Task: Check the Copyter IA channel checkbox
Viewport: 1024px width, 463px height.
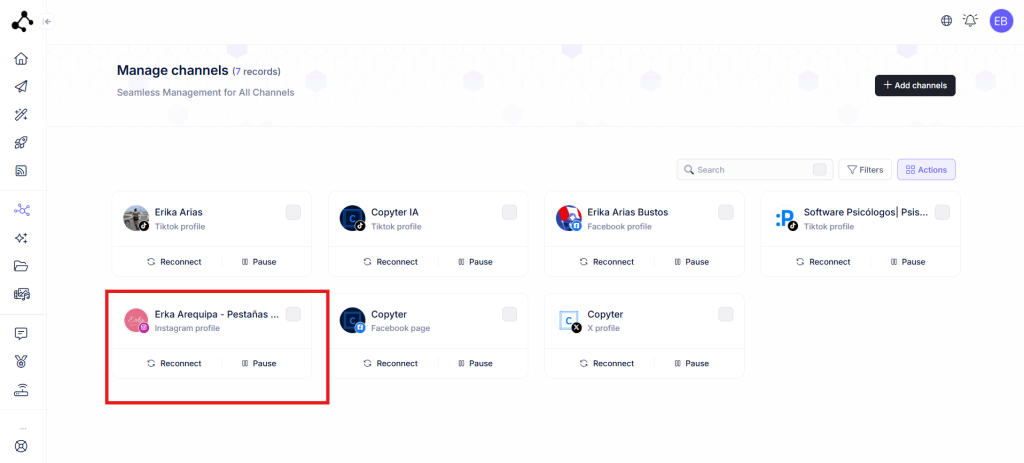Action: pyautogui.click(x=509, y=212)
